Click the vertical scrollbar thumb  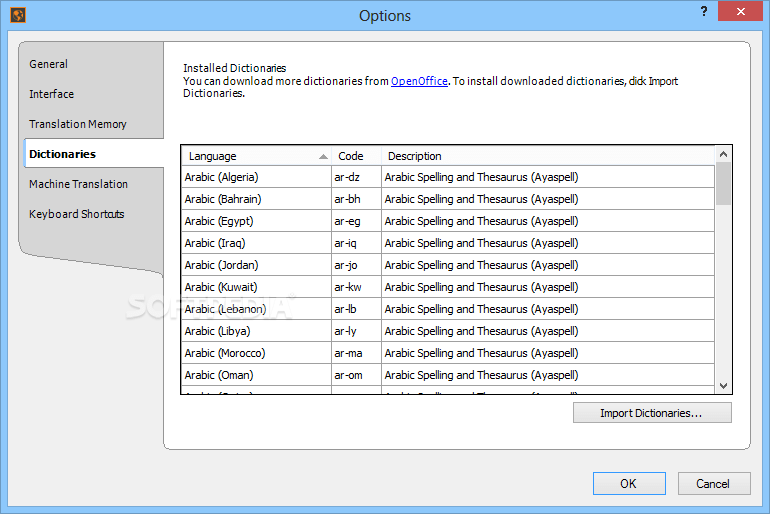coord(723,184)
